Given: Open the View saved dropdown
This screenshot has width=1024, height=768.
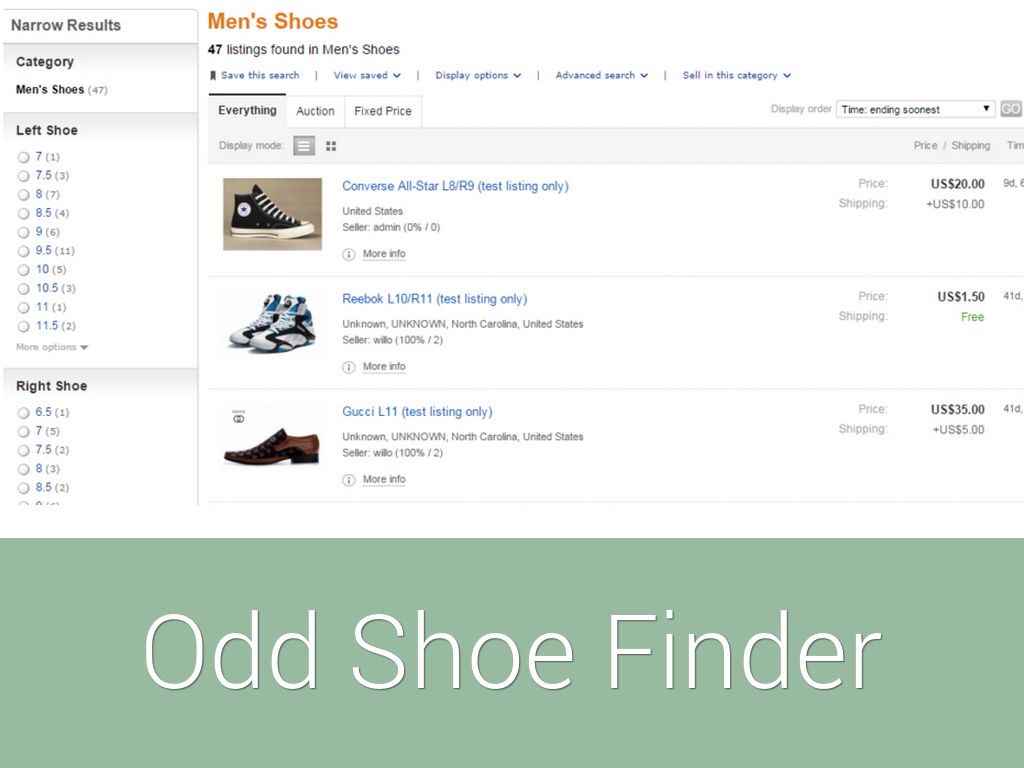Looking at the screenshot, I should [x=366, y=76].
